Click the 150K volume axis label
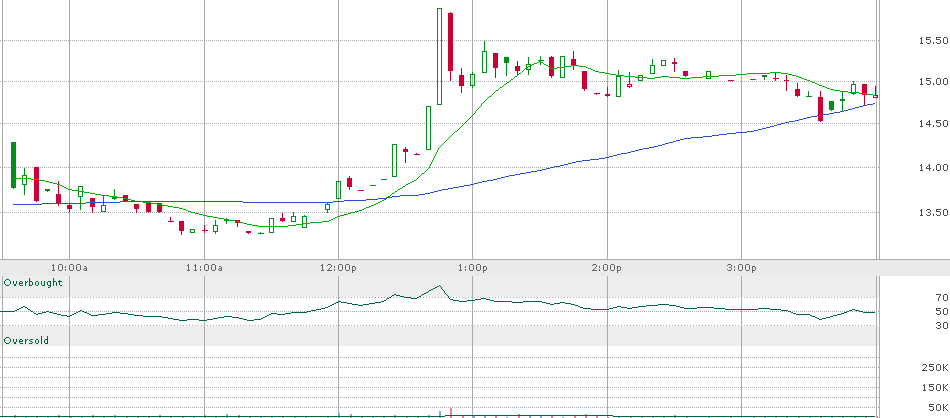 pyautogui.click(x=936, y=388)
